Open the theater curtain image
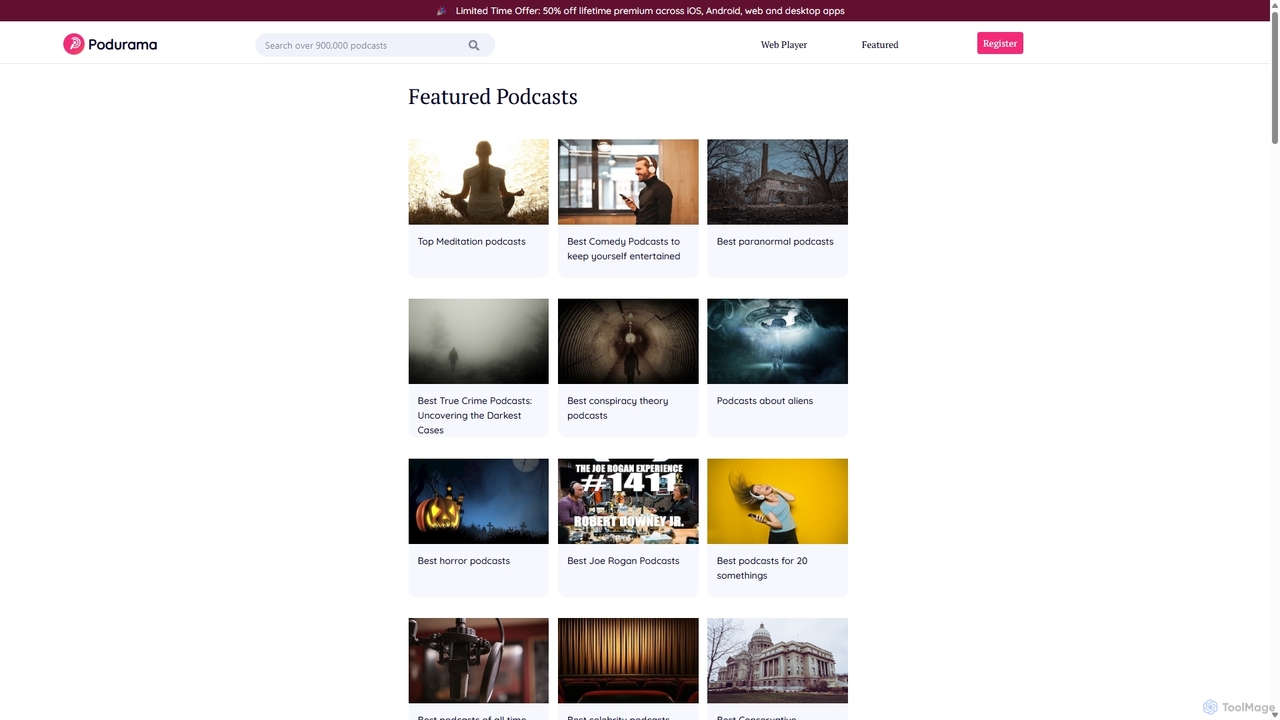This screenshot has height=720, width=1280. click(x=628, y=660)
